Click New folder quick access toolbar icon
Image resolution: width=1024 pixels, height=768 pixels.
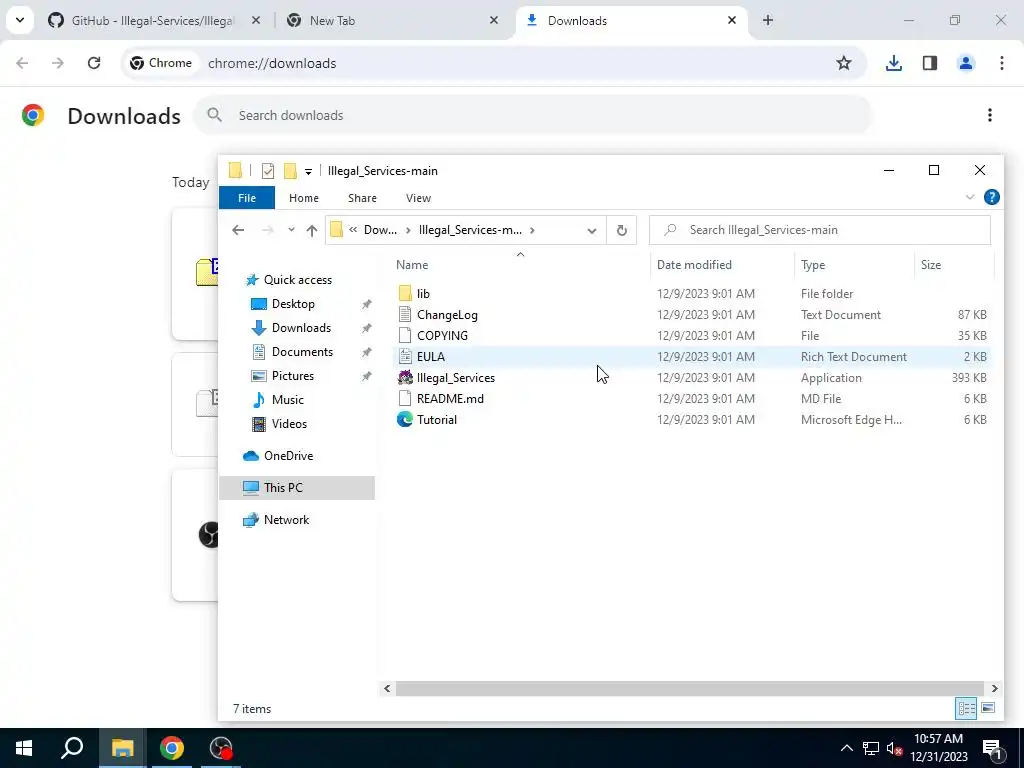[x=290, y=171]
